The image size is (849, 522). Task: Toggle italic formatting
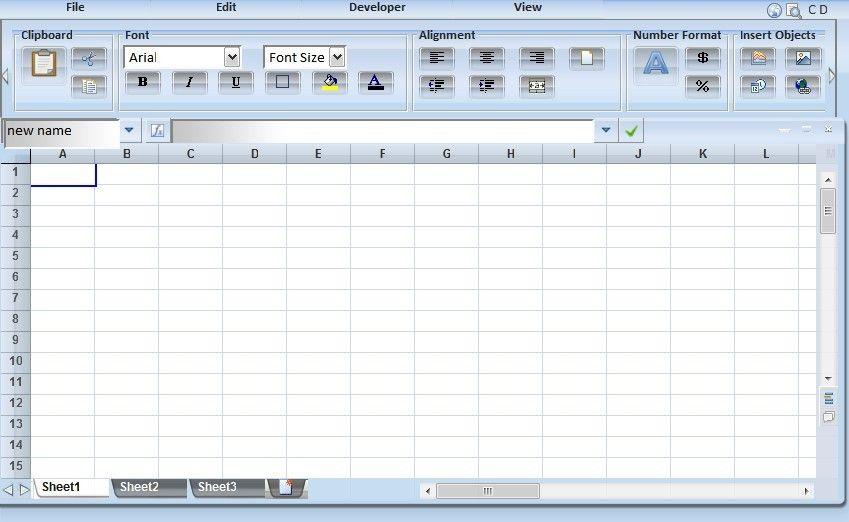(189, 83)
